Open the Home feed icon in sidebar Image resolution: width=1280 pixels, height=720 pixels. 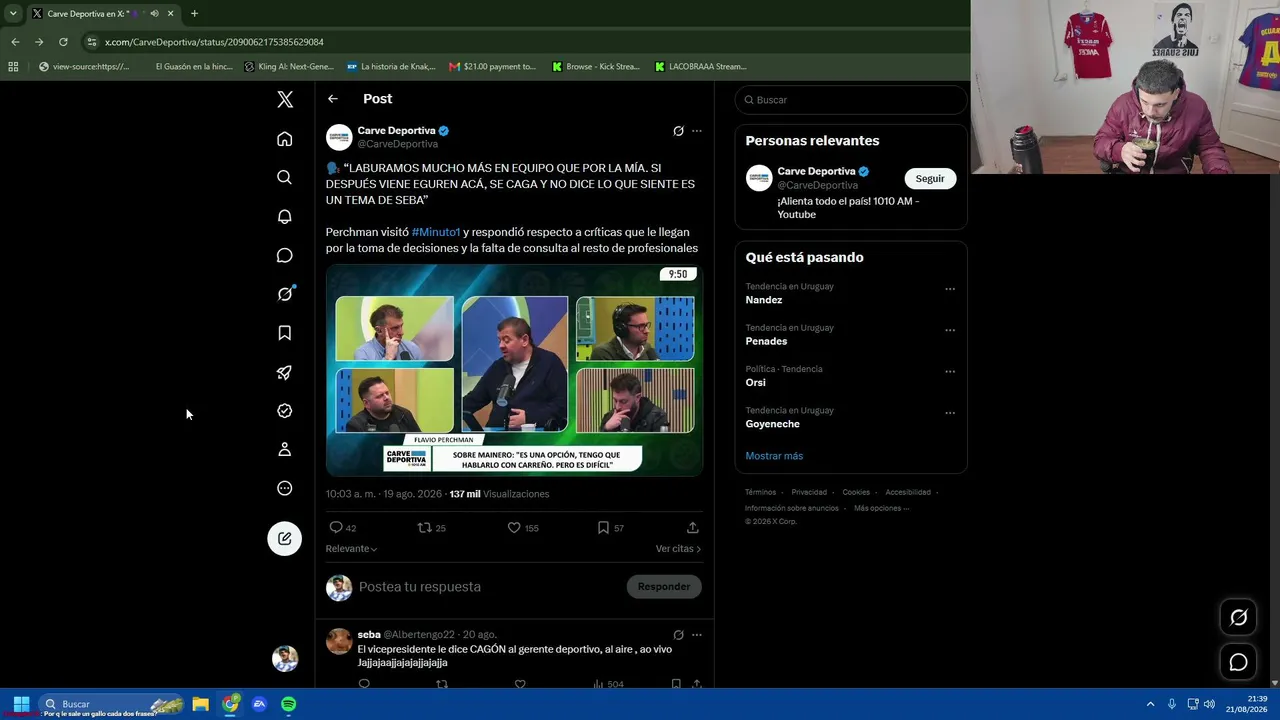(x=285, y=139)
